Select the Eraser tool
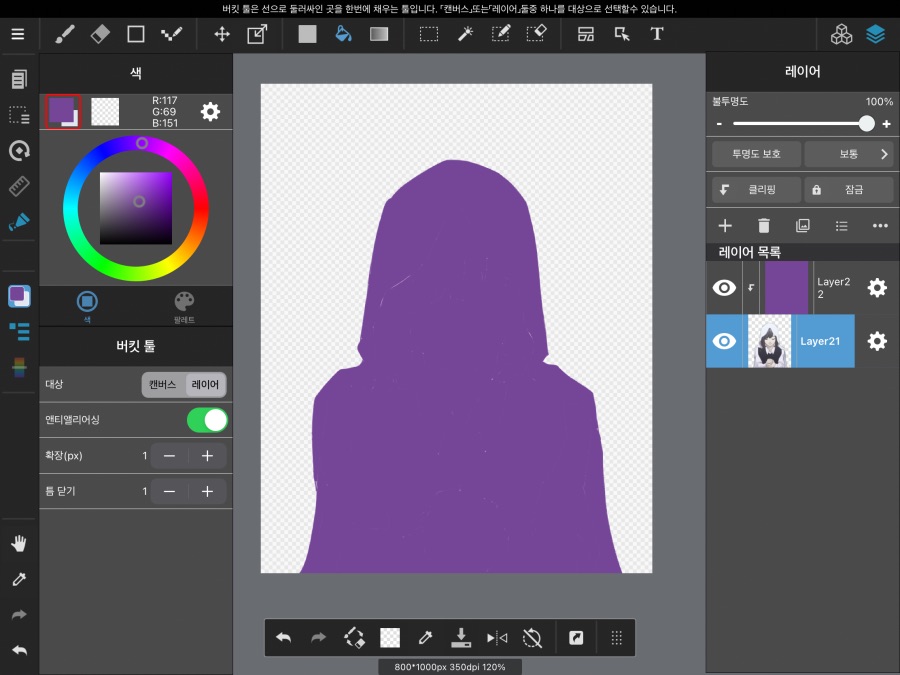The width and height of the screenshot is (900, 675). click(x=99, y=34)
